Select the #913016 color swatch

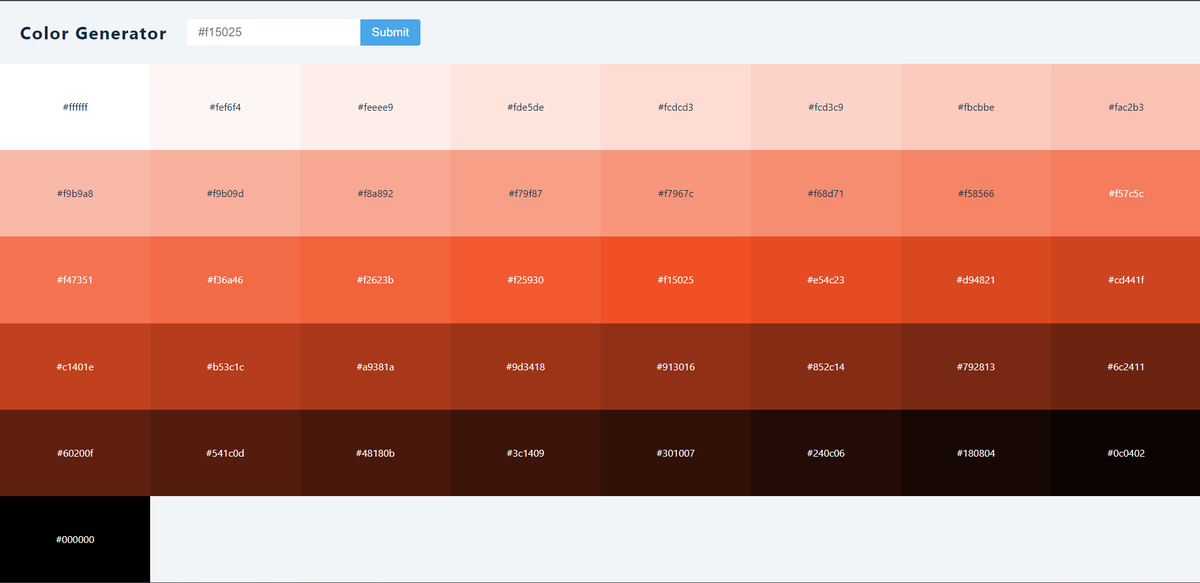coord(675,366)
